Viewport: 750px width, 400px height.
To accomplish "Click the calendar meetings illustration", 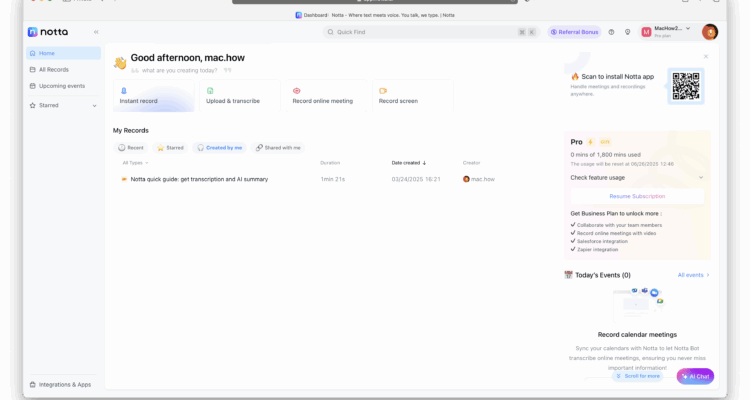I will [638, 304].
